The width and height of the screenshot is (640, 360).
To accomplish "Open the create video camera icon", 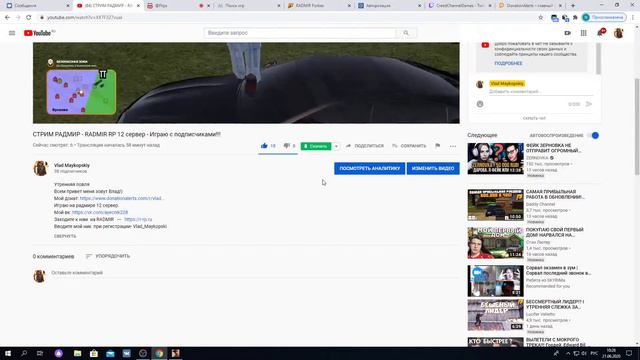I will click(567, 33).
